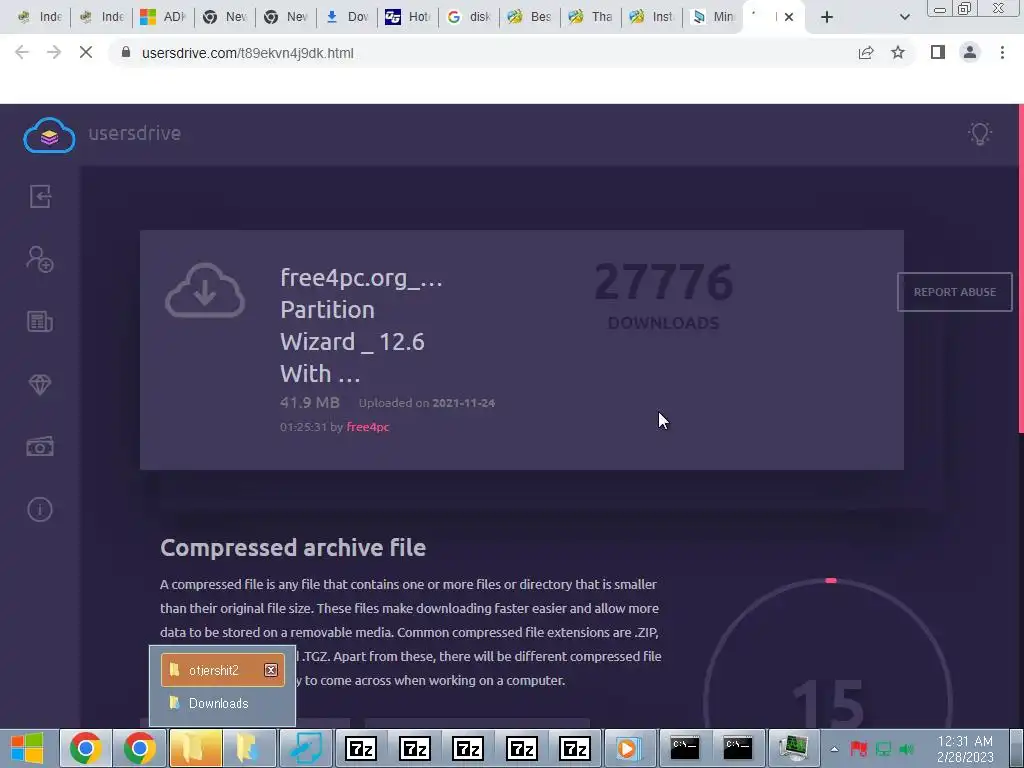
Task: Open the premium diamond sidebar icon
Action: click(40, 384)
